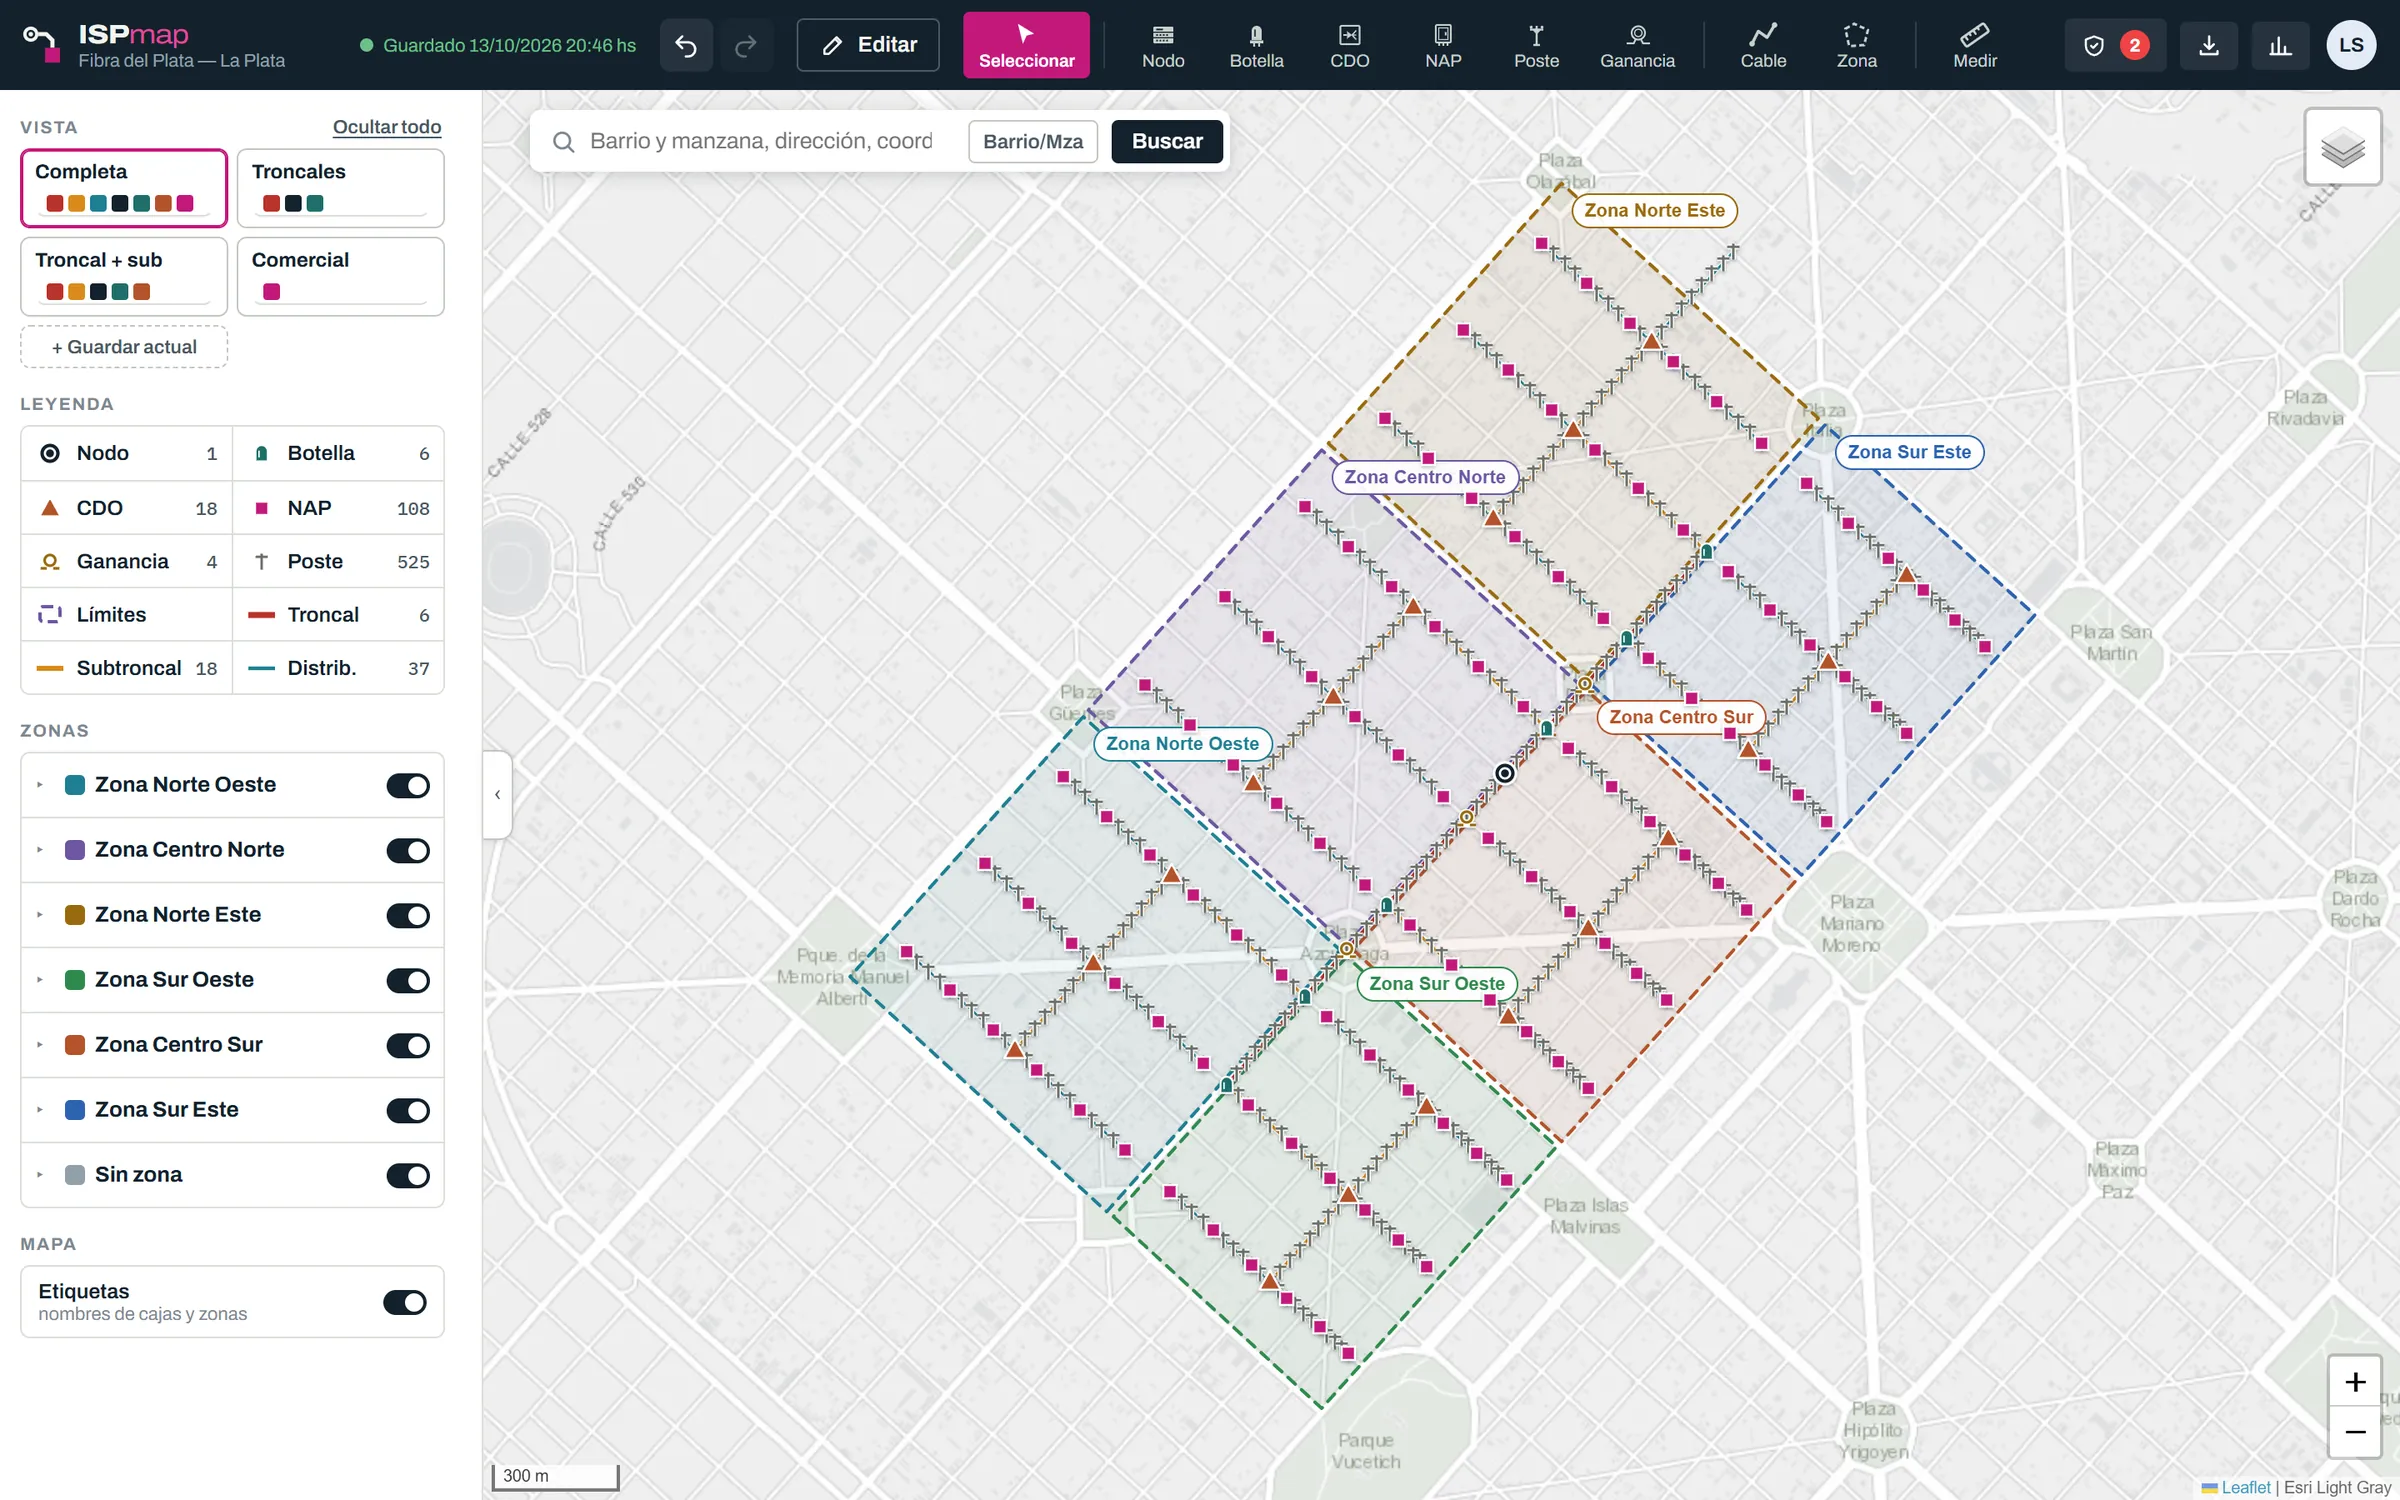Select the Ganancia tool

tap(1637, 45)
